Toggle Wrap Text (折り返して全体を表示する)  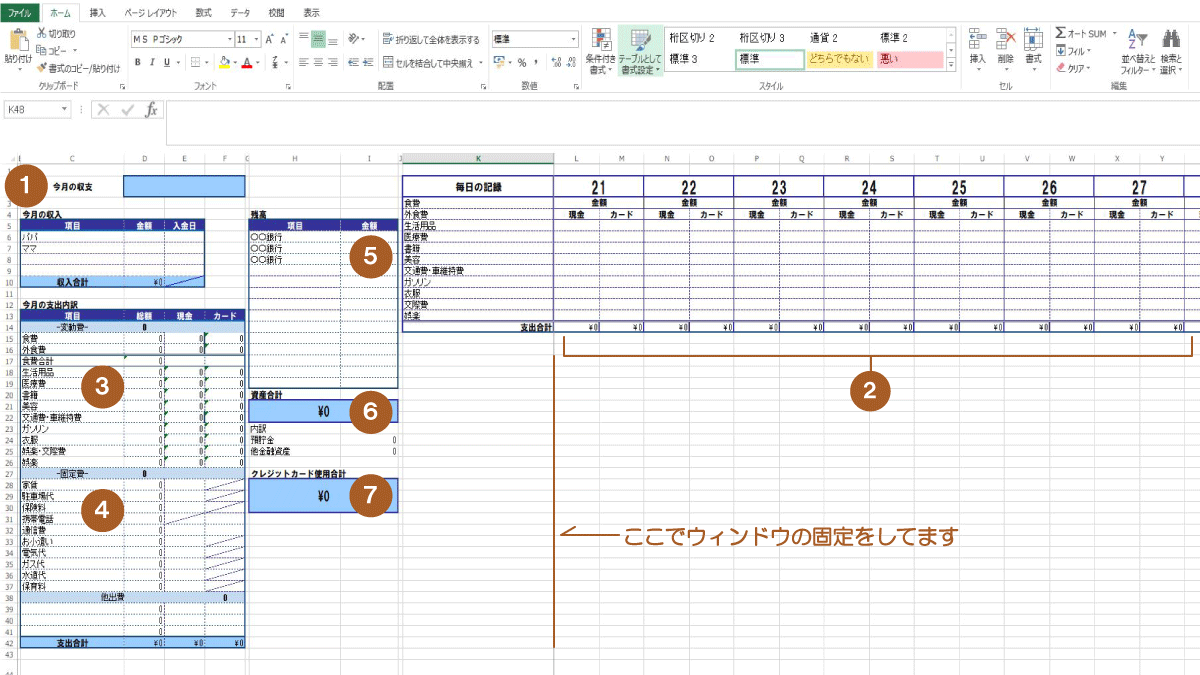(x=431, y=39)
